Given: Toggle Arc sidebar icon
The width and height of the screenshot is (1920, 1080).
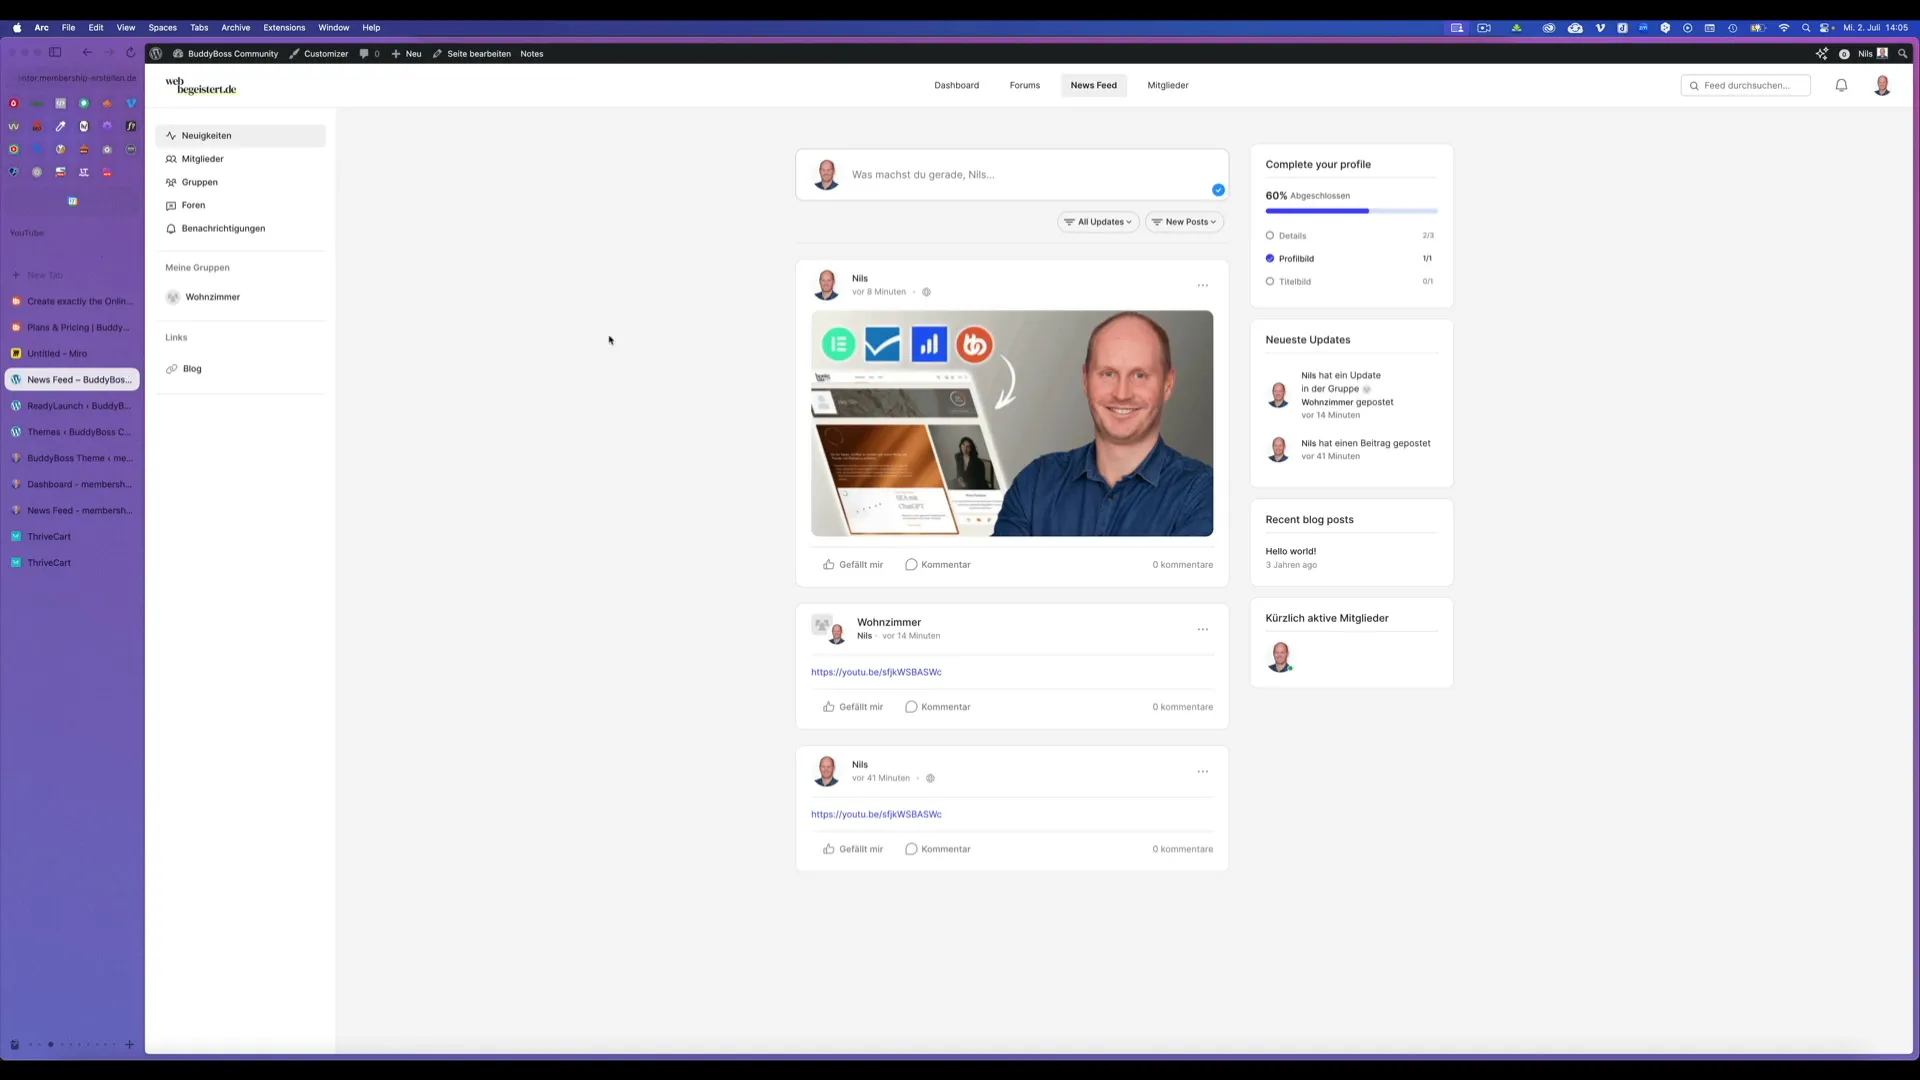Looking at the screenshot, I should [x=56, y=53].
